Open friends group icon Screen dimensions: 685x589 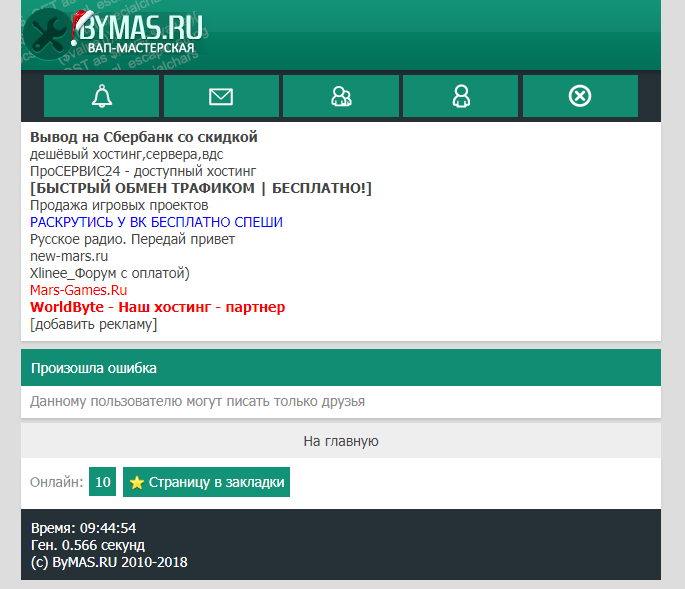click(x=341, y=96)
